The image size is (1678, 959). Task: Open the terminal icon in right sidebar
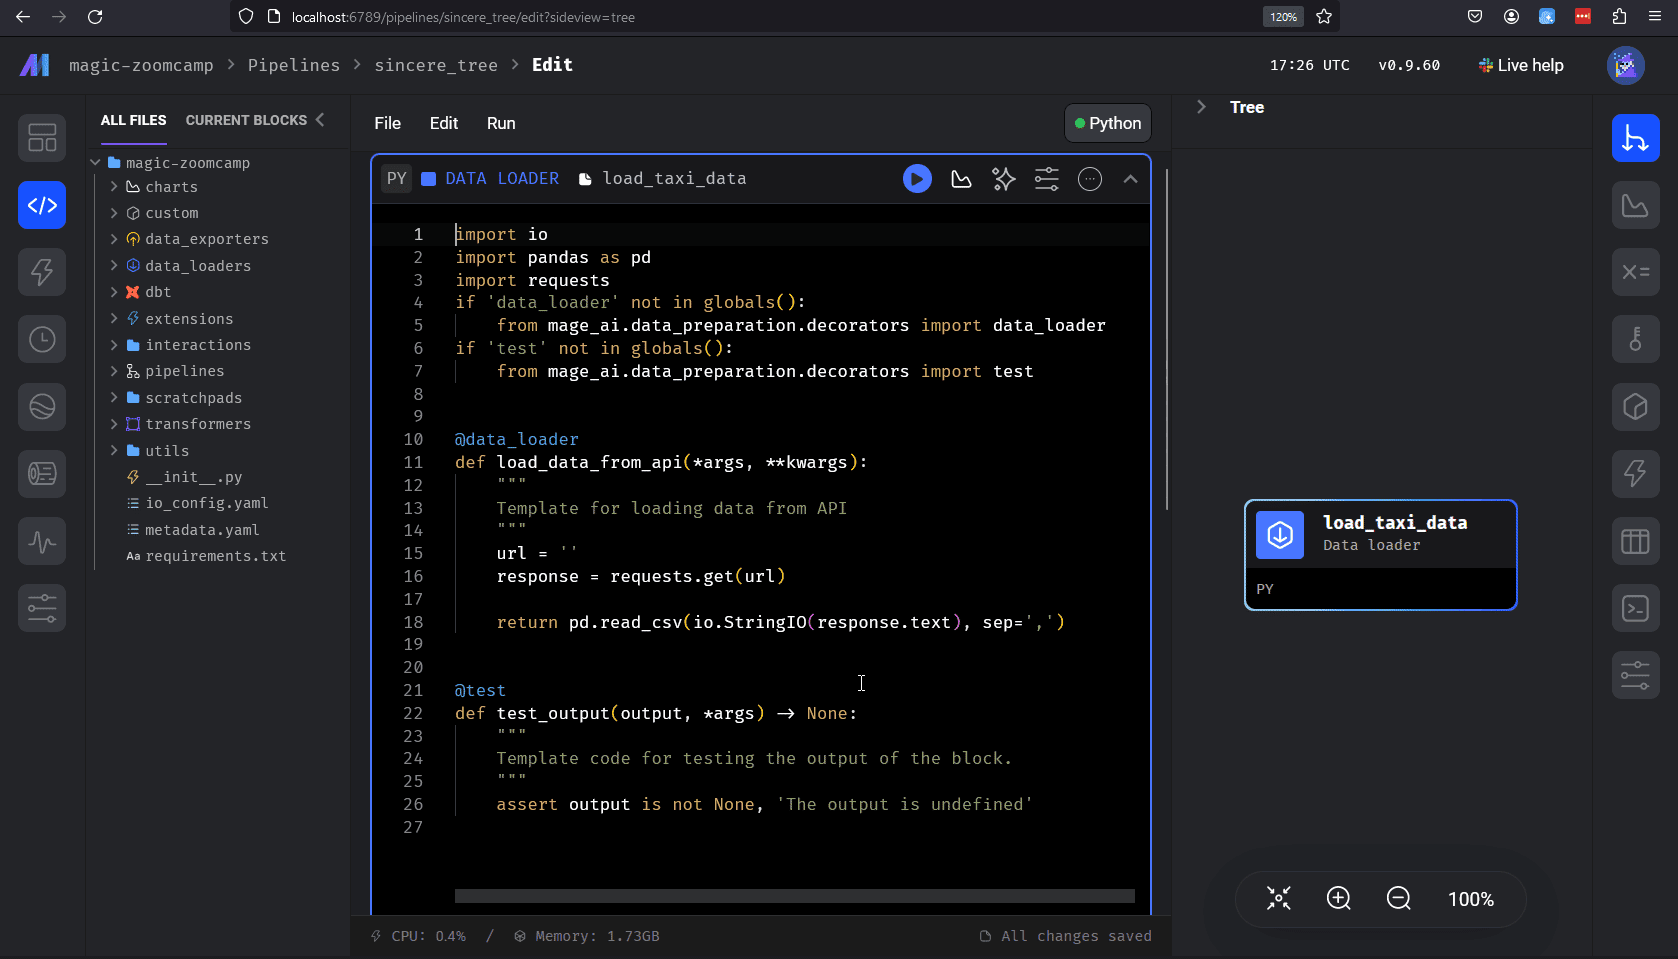[1635, 608]
